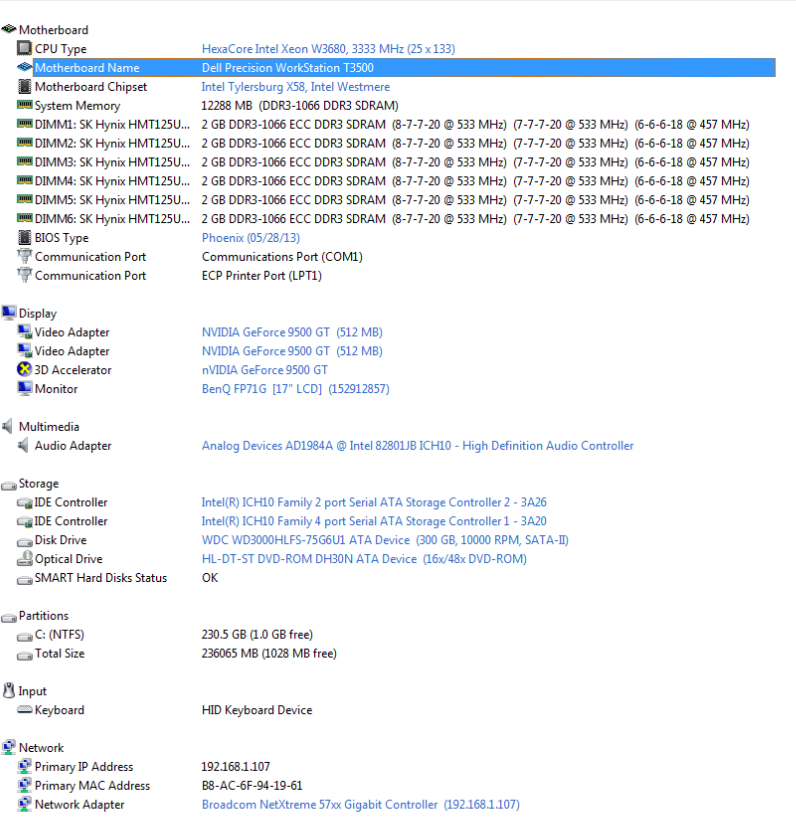Select the Total Size row label
Image resolution: width=796 pixels, height=826 pixels.
(x=60, y=654)
